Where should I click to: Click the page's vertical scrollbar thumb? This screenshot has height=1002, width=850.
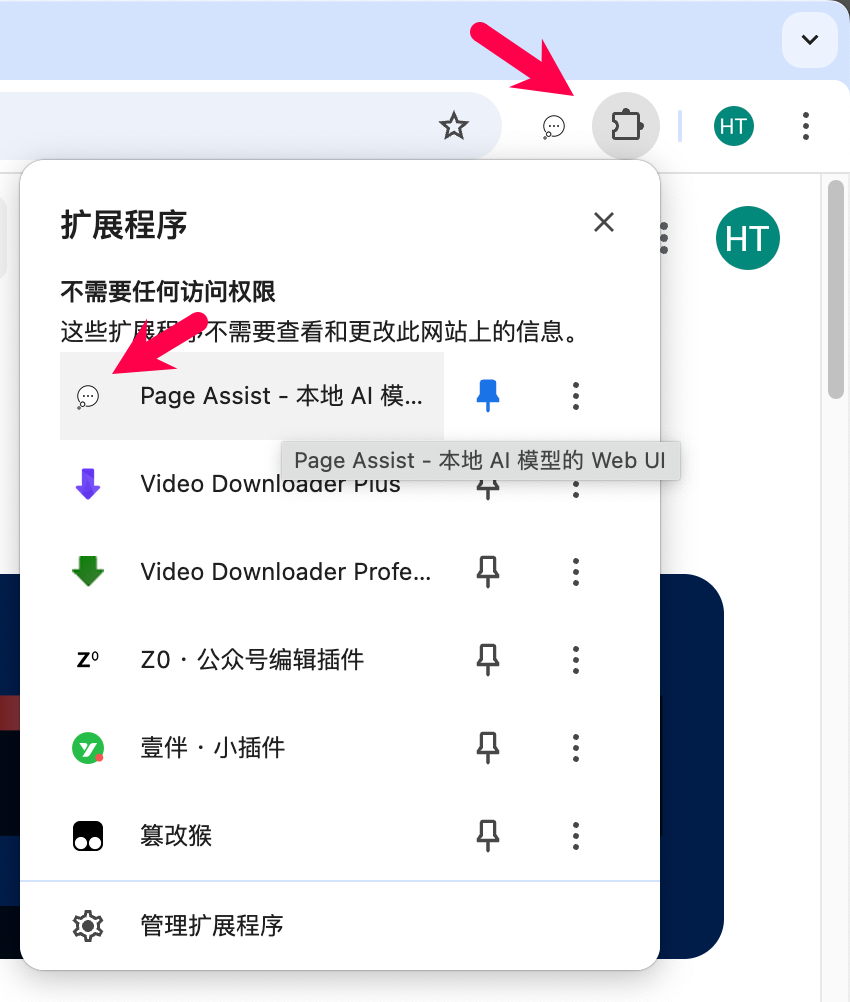(x=835, y=289)
